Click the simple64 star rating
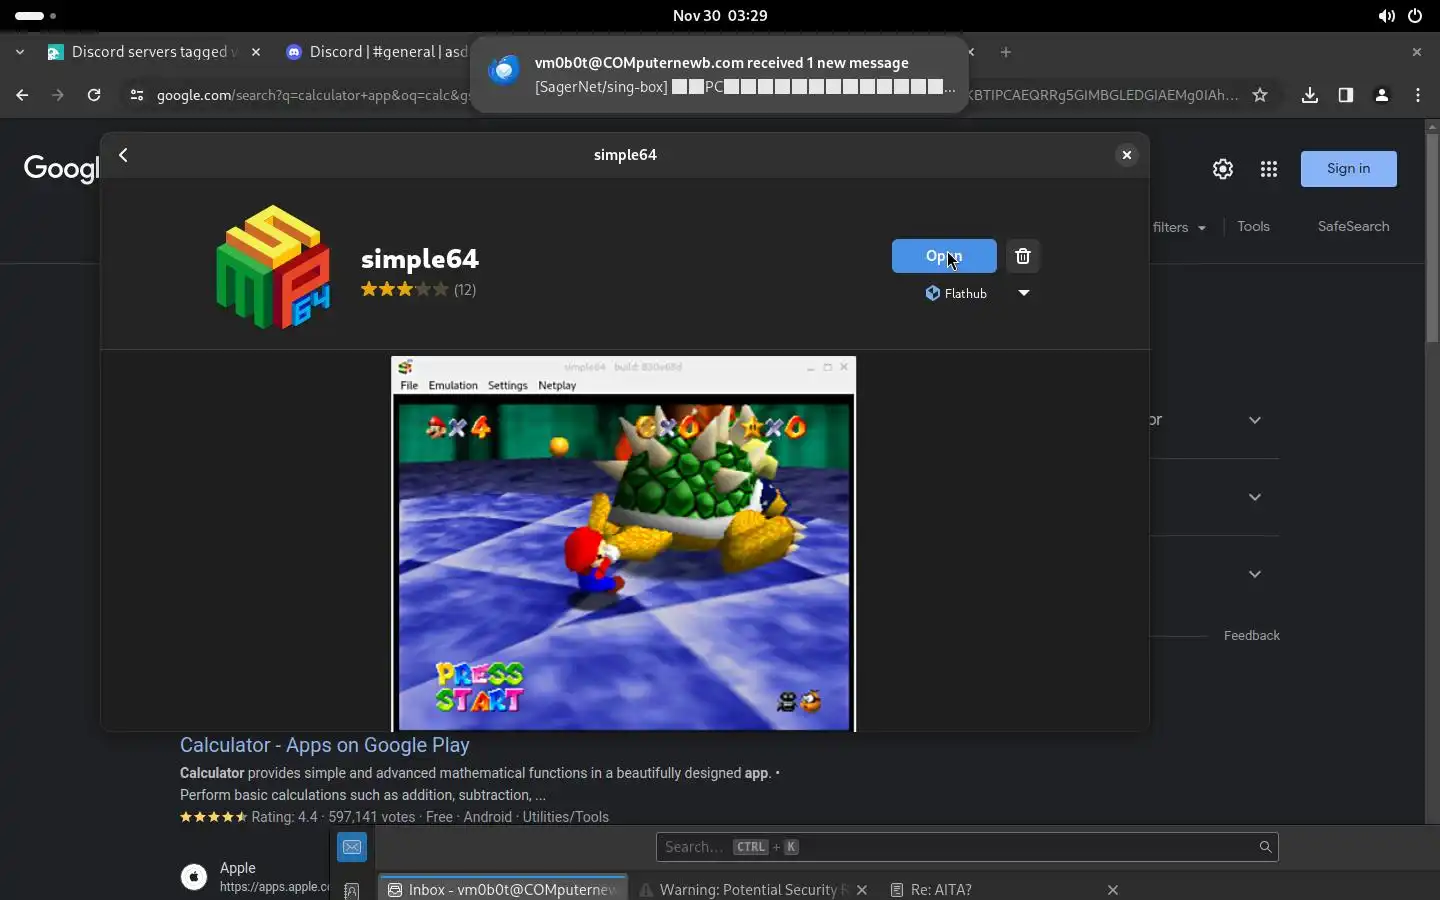 click(x=404, y=290)
